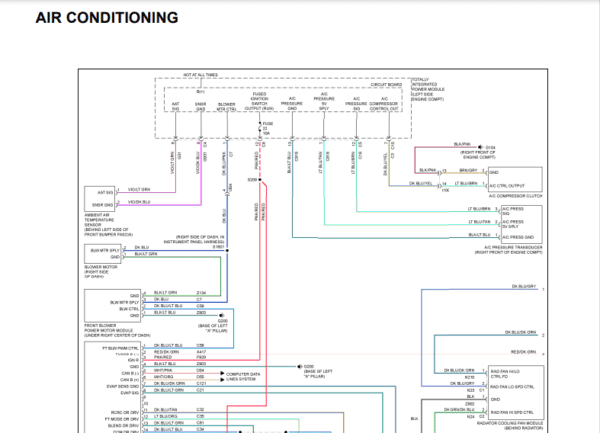Screen dimensions: 600x433
Task: Click the "A417" circuit code
Action: pos(201,352)
